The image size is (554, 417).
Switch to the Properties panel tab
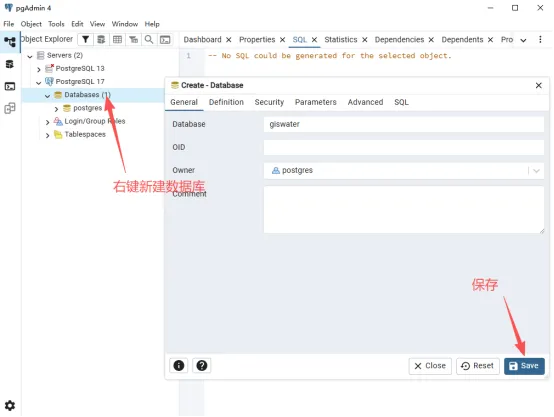tap(257, 40)
